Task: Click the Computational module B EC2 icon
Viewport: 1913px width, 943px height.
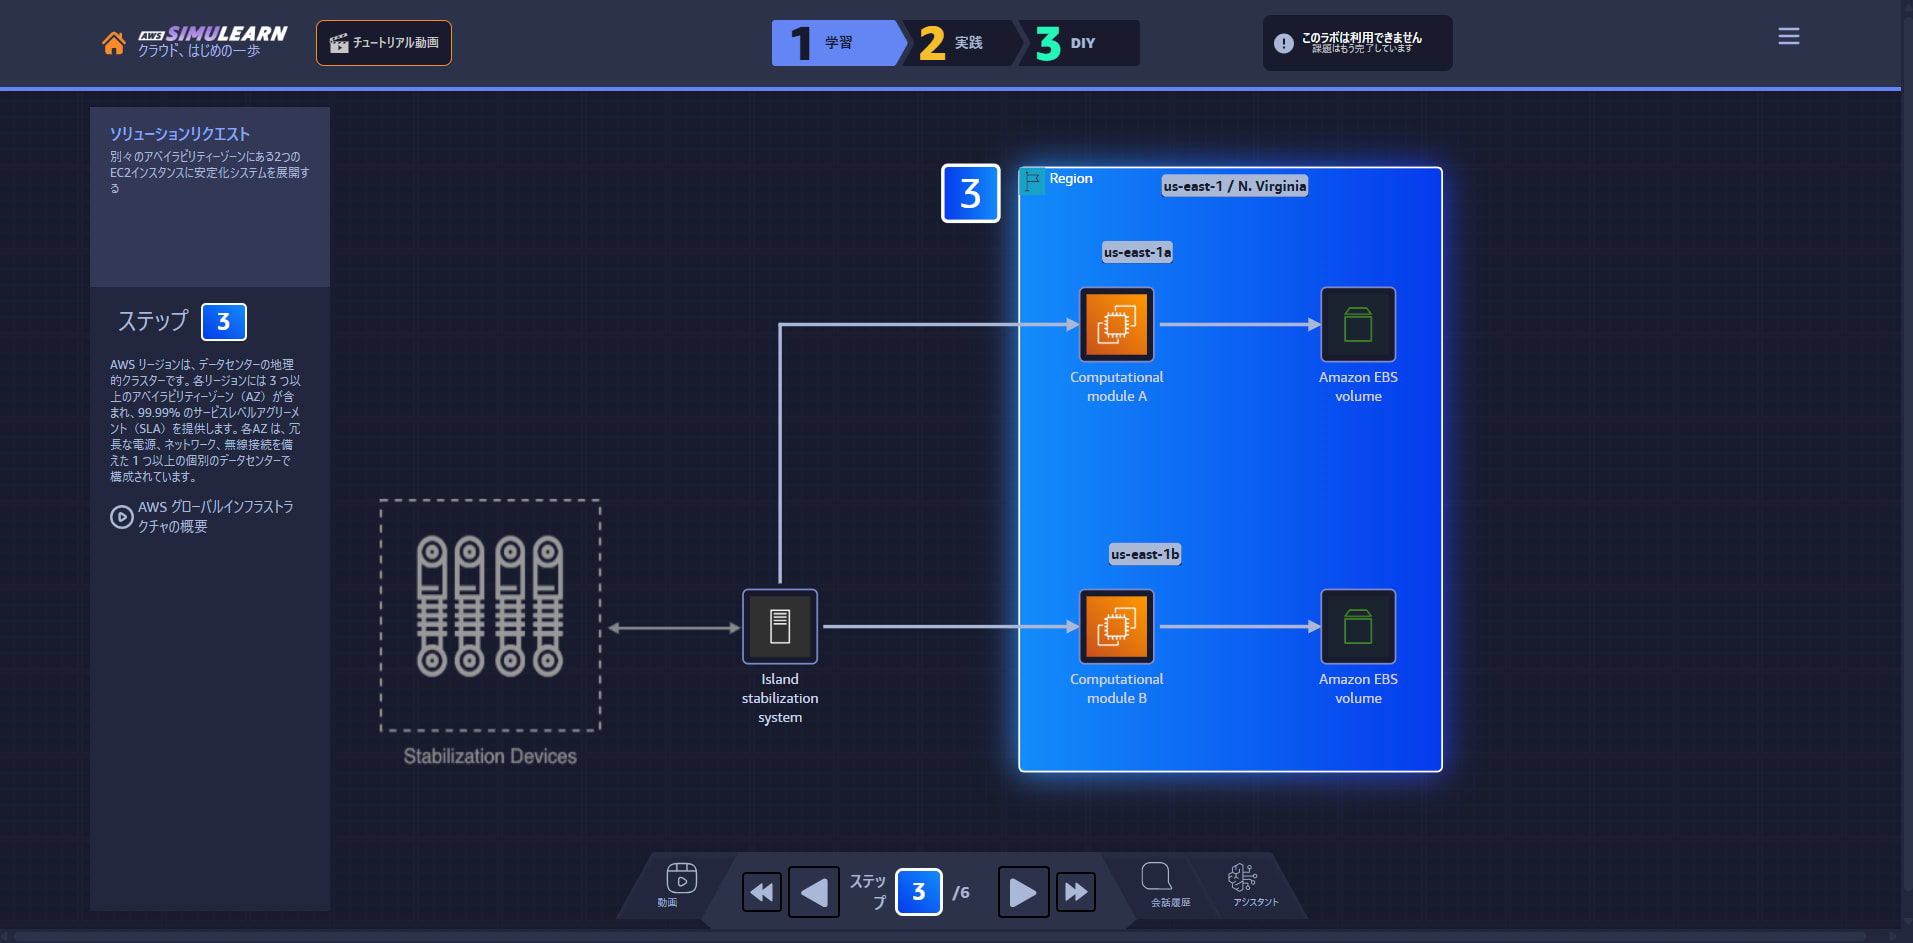Action: click(1116, 626)
